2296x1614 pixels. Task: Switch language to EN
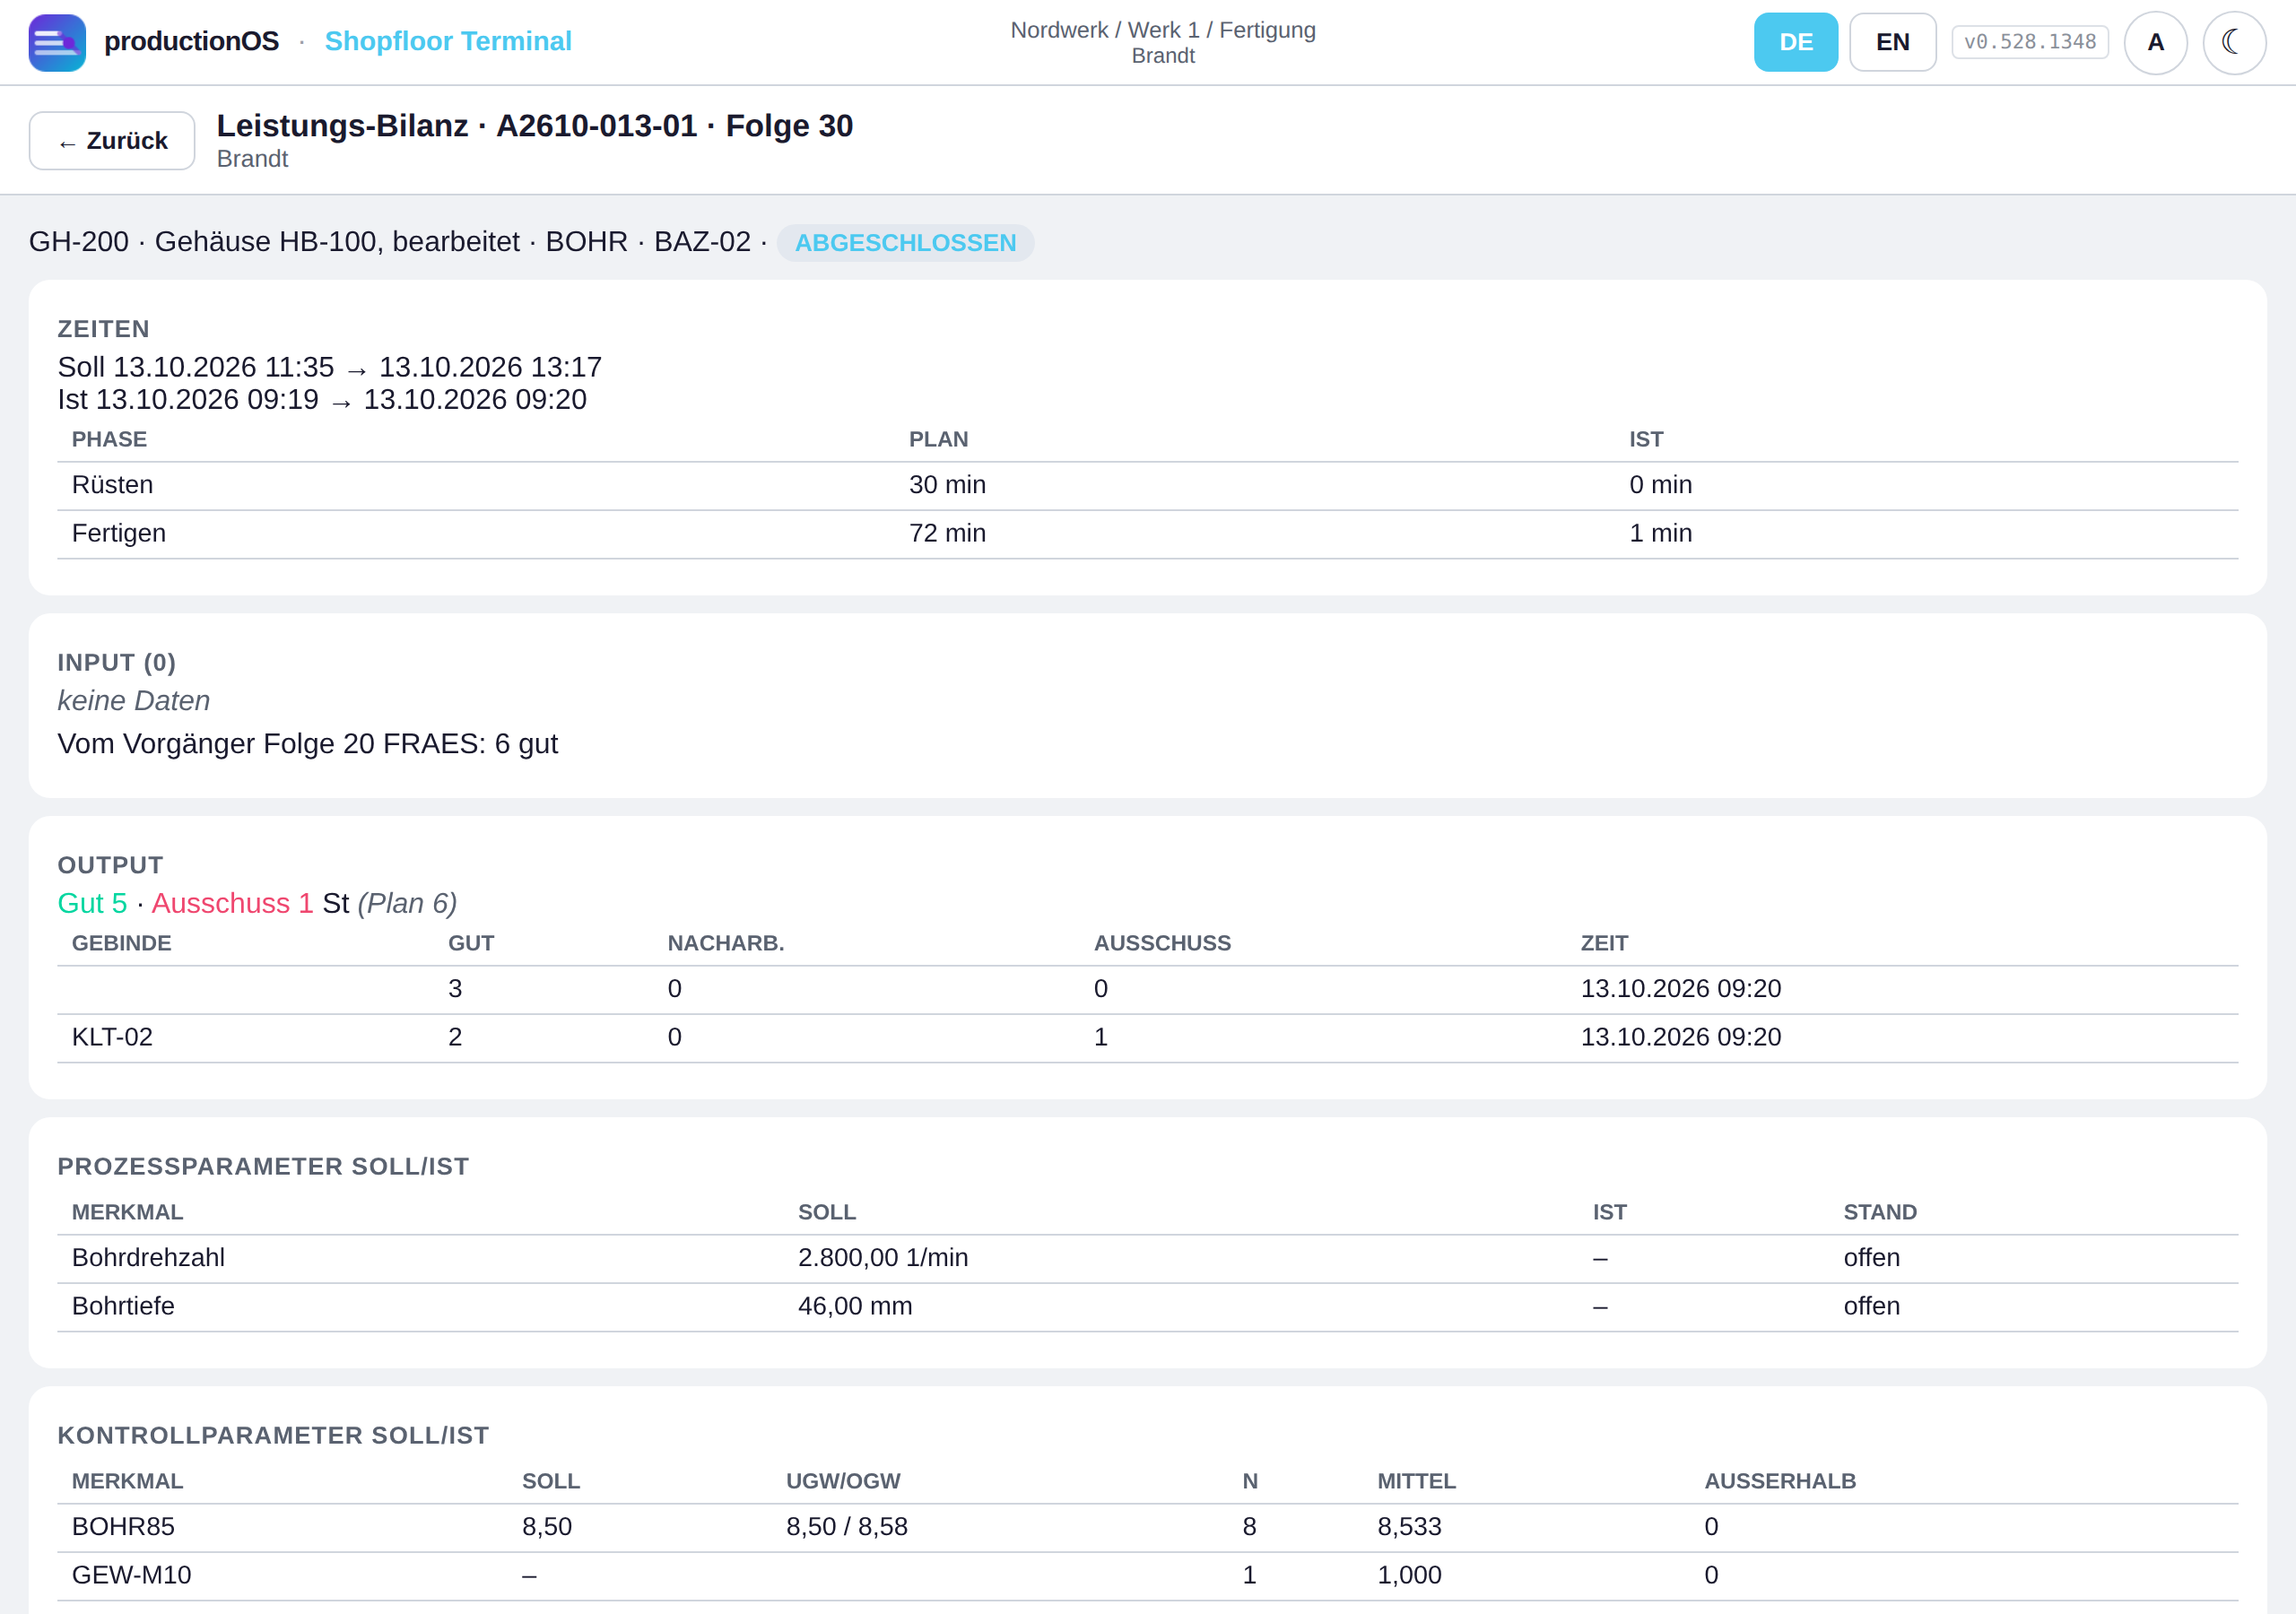[1892, 42]
